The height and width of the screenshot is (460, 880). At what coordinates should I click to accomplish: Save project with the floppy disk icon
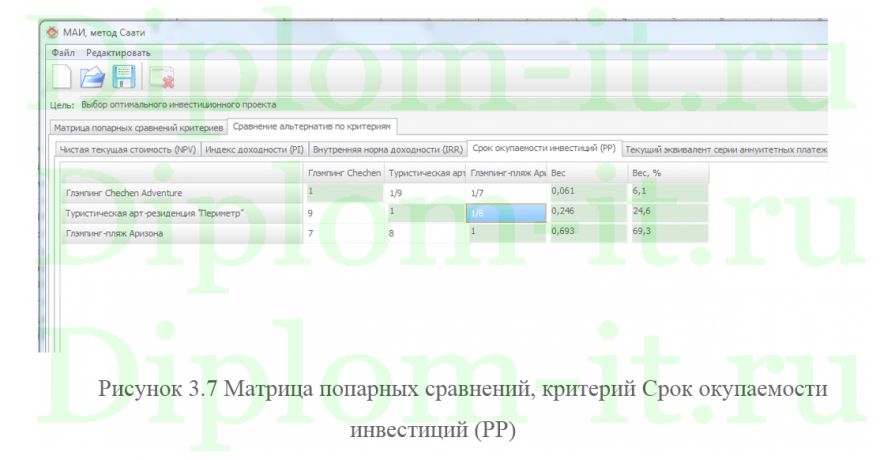124,77
